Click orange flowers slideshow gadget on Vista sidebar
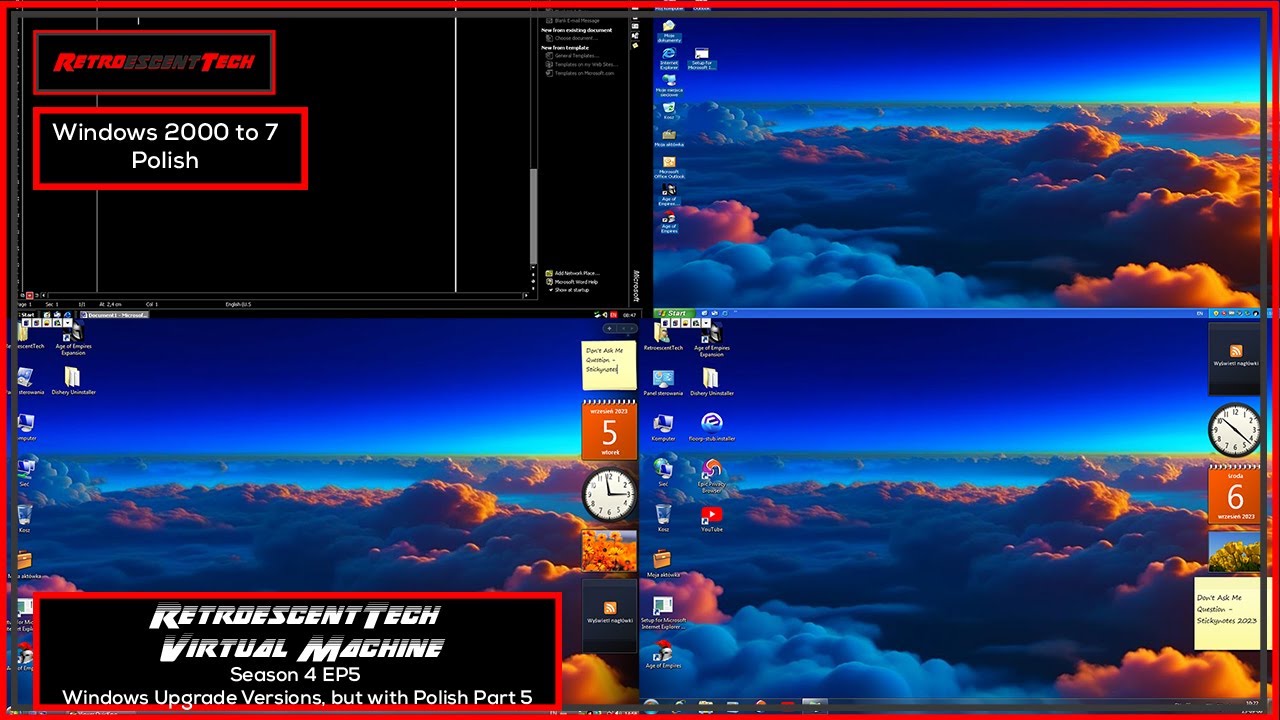The width and height of the screenshot is (1280, 720). pyautogui.click(x=609, y=551)
